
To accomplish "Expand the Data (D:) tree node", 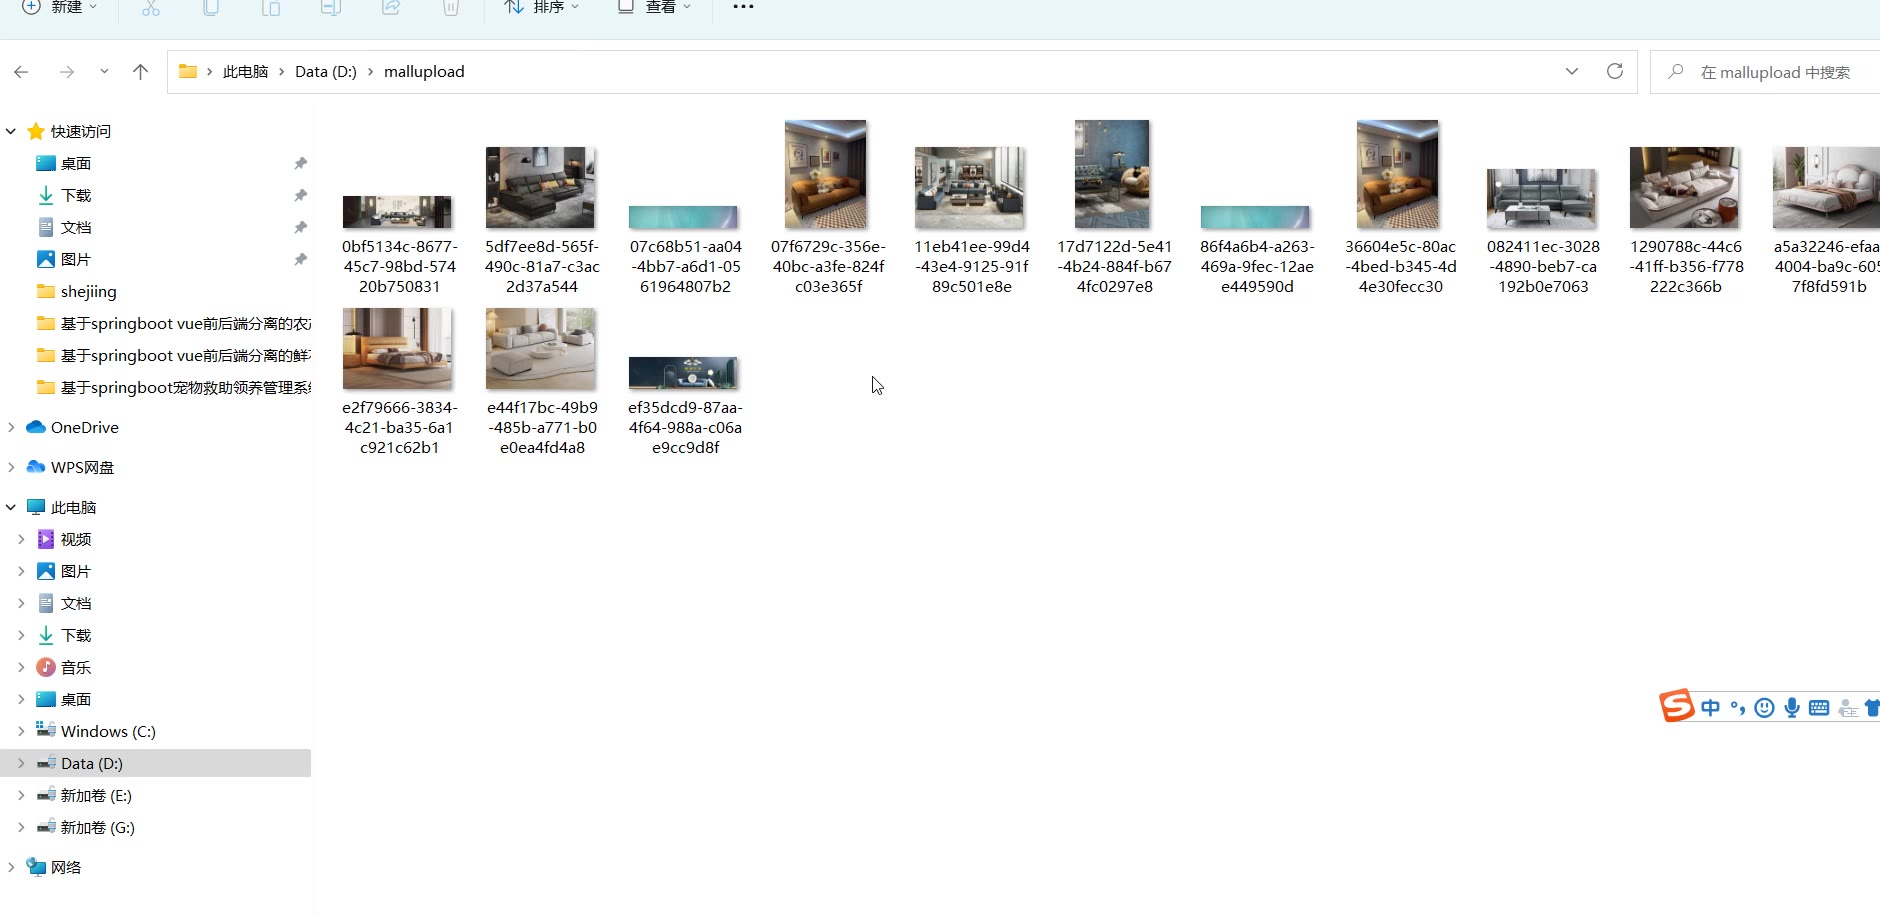I will [x=21, y=764].
